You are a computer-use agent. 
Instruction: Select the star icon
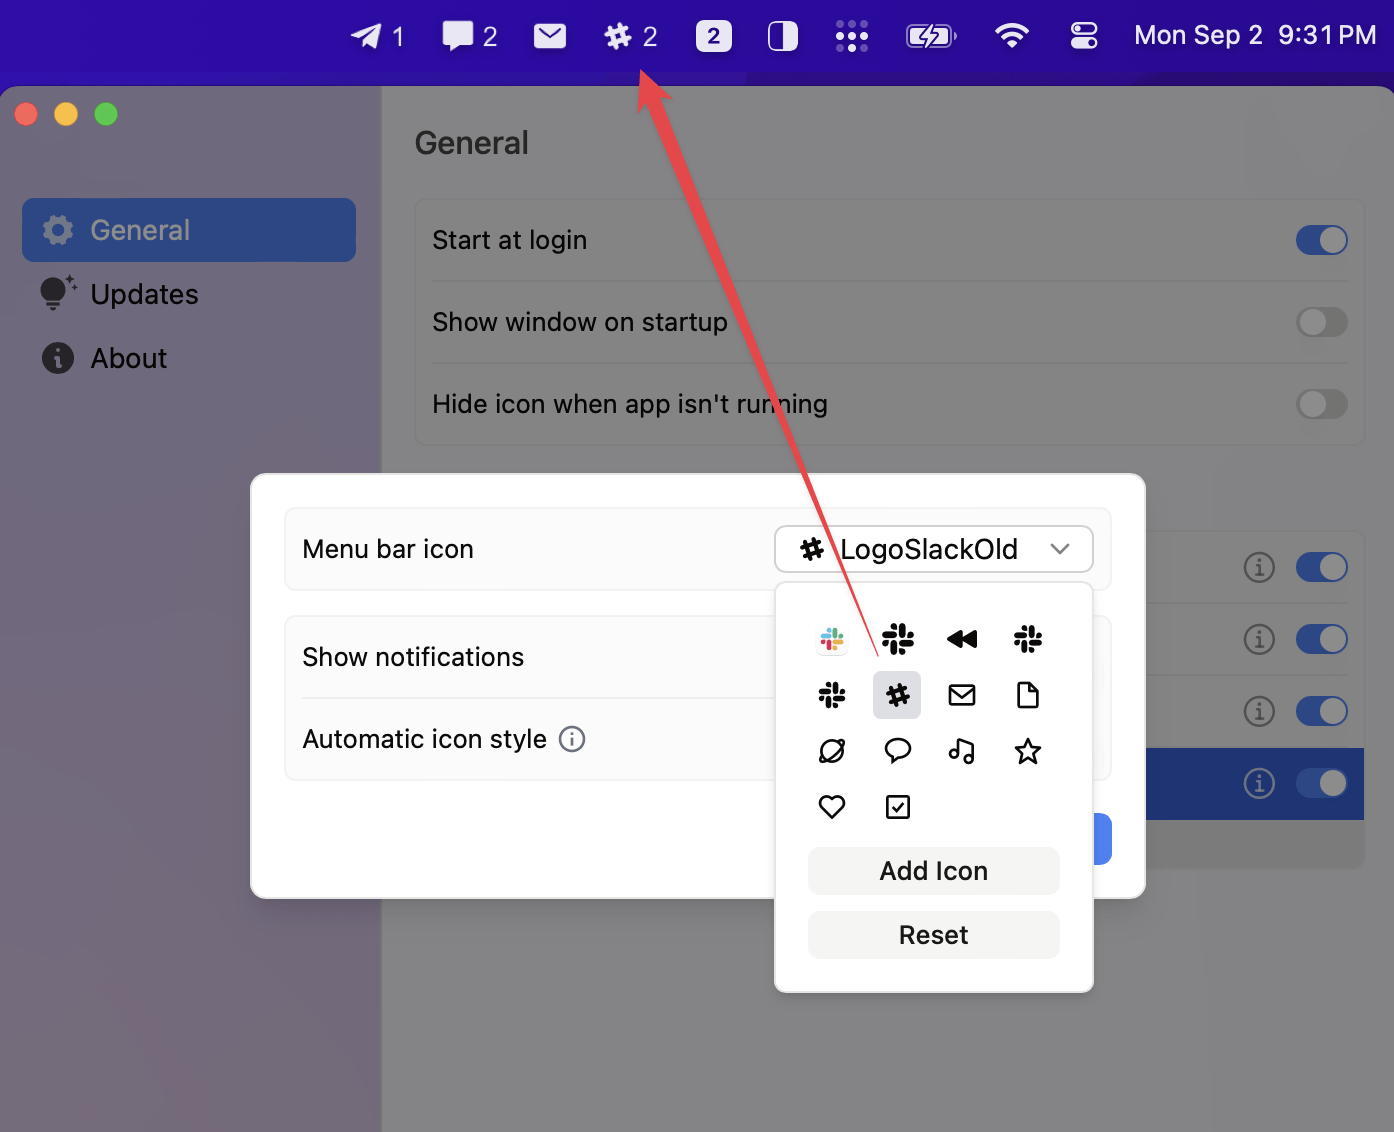tap(1028, 751)
